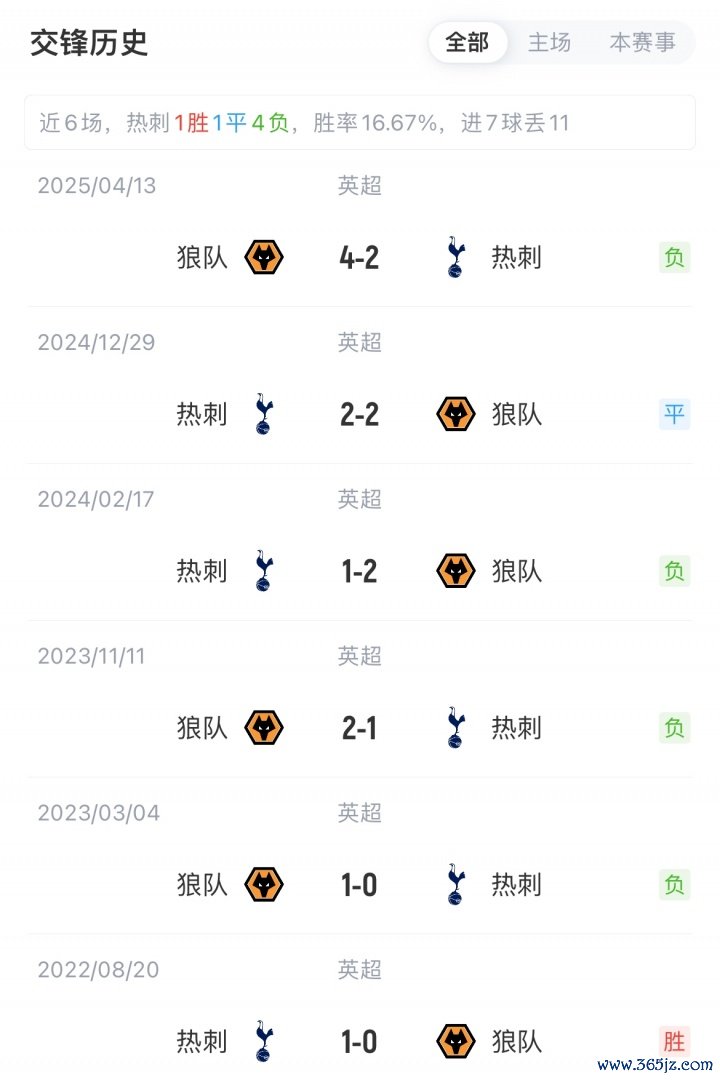Click the 平 result badge
The width and height of the screenshot is (720, 1080).
click(675, 414)
